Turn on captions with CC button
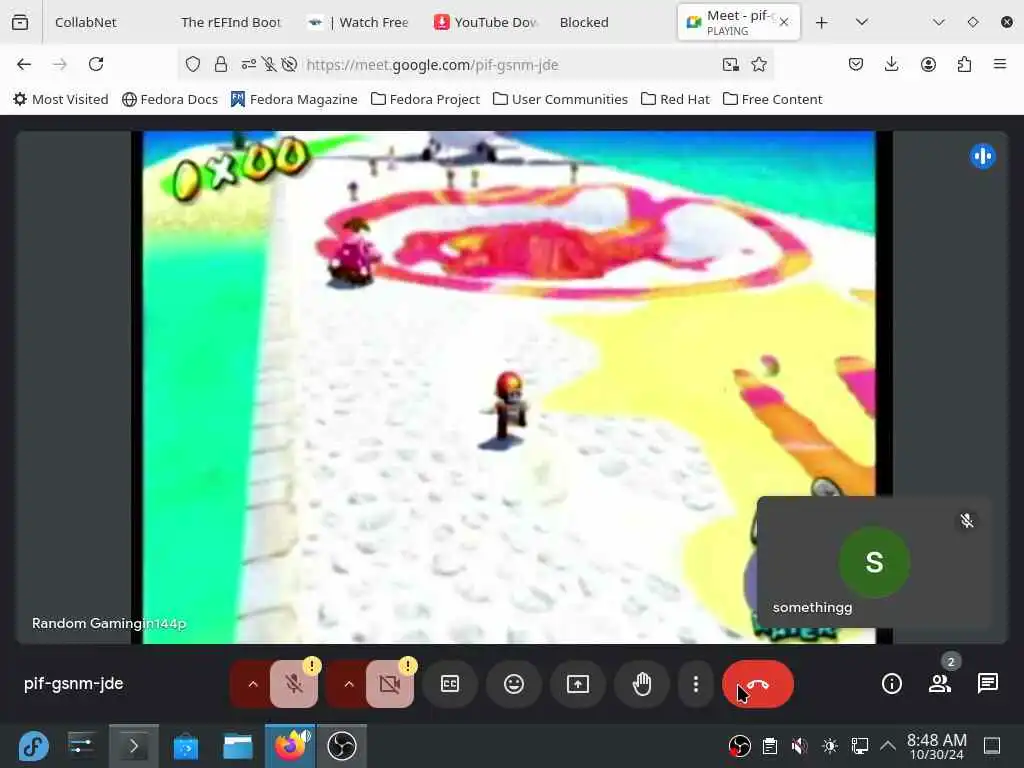The image size is (1024, 768). [450, 684]
